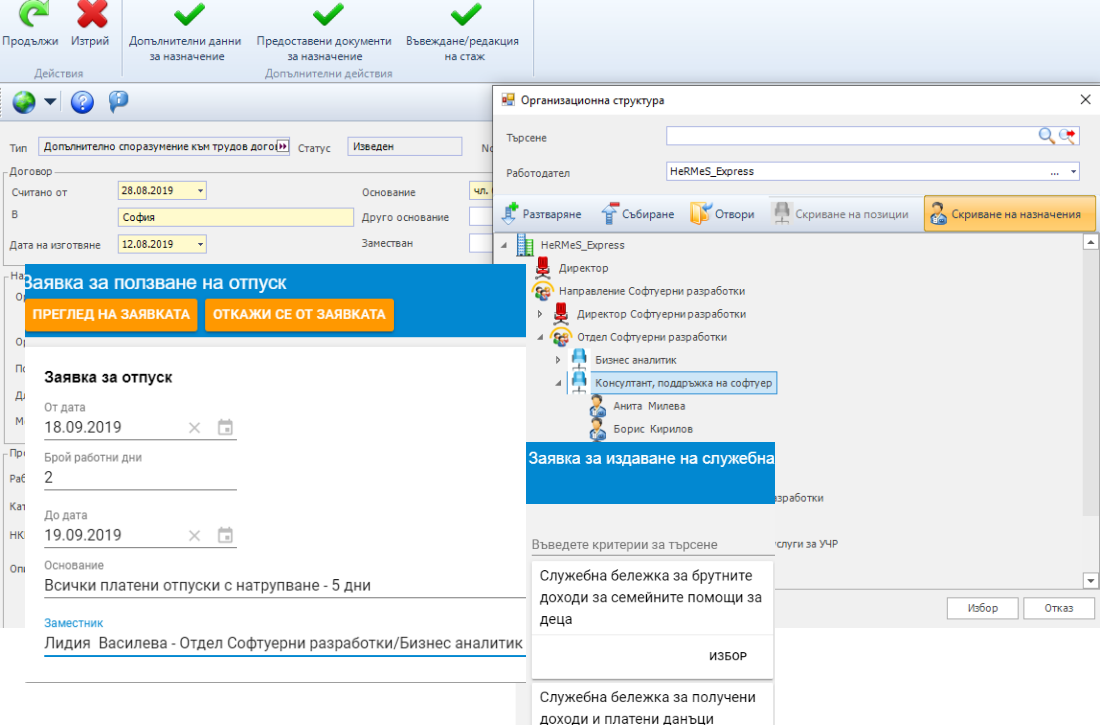This screenshot has width=1100, height=725.
Task: Open Предоставени документи за назначение
Action: pyautogui.click(x=324, y=32)
